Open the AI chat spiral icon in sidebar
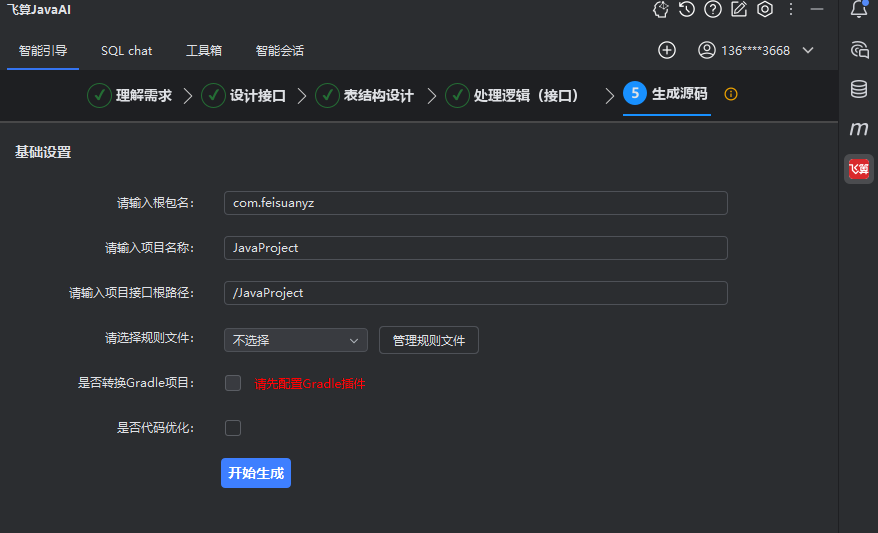Screen dimensions: 878x533 coord(859,50)
